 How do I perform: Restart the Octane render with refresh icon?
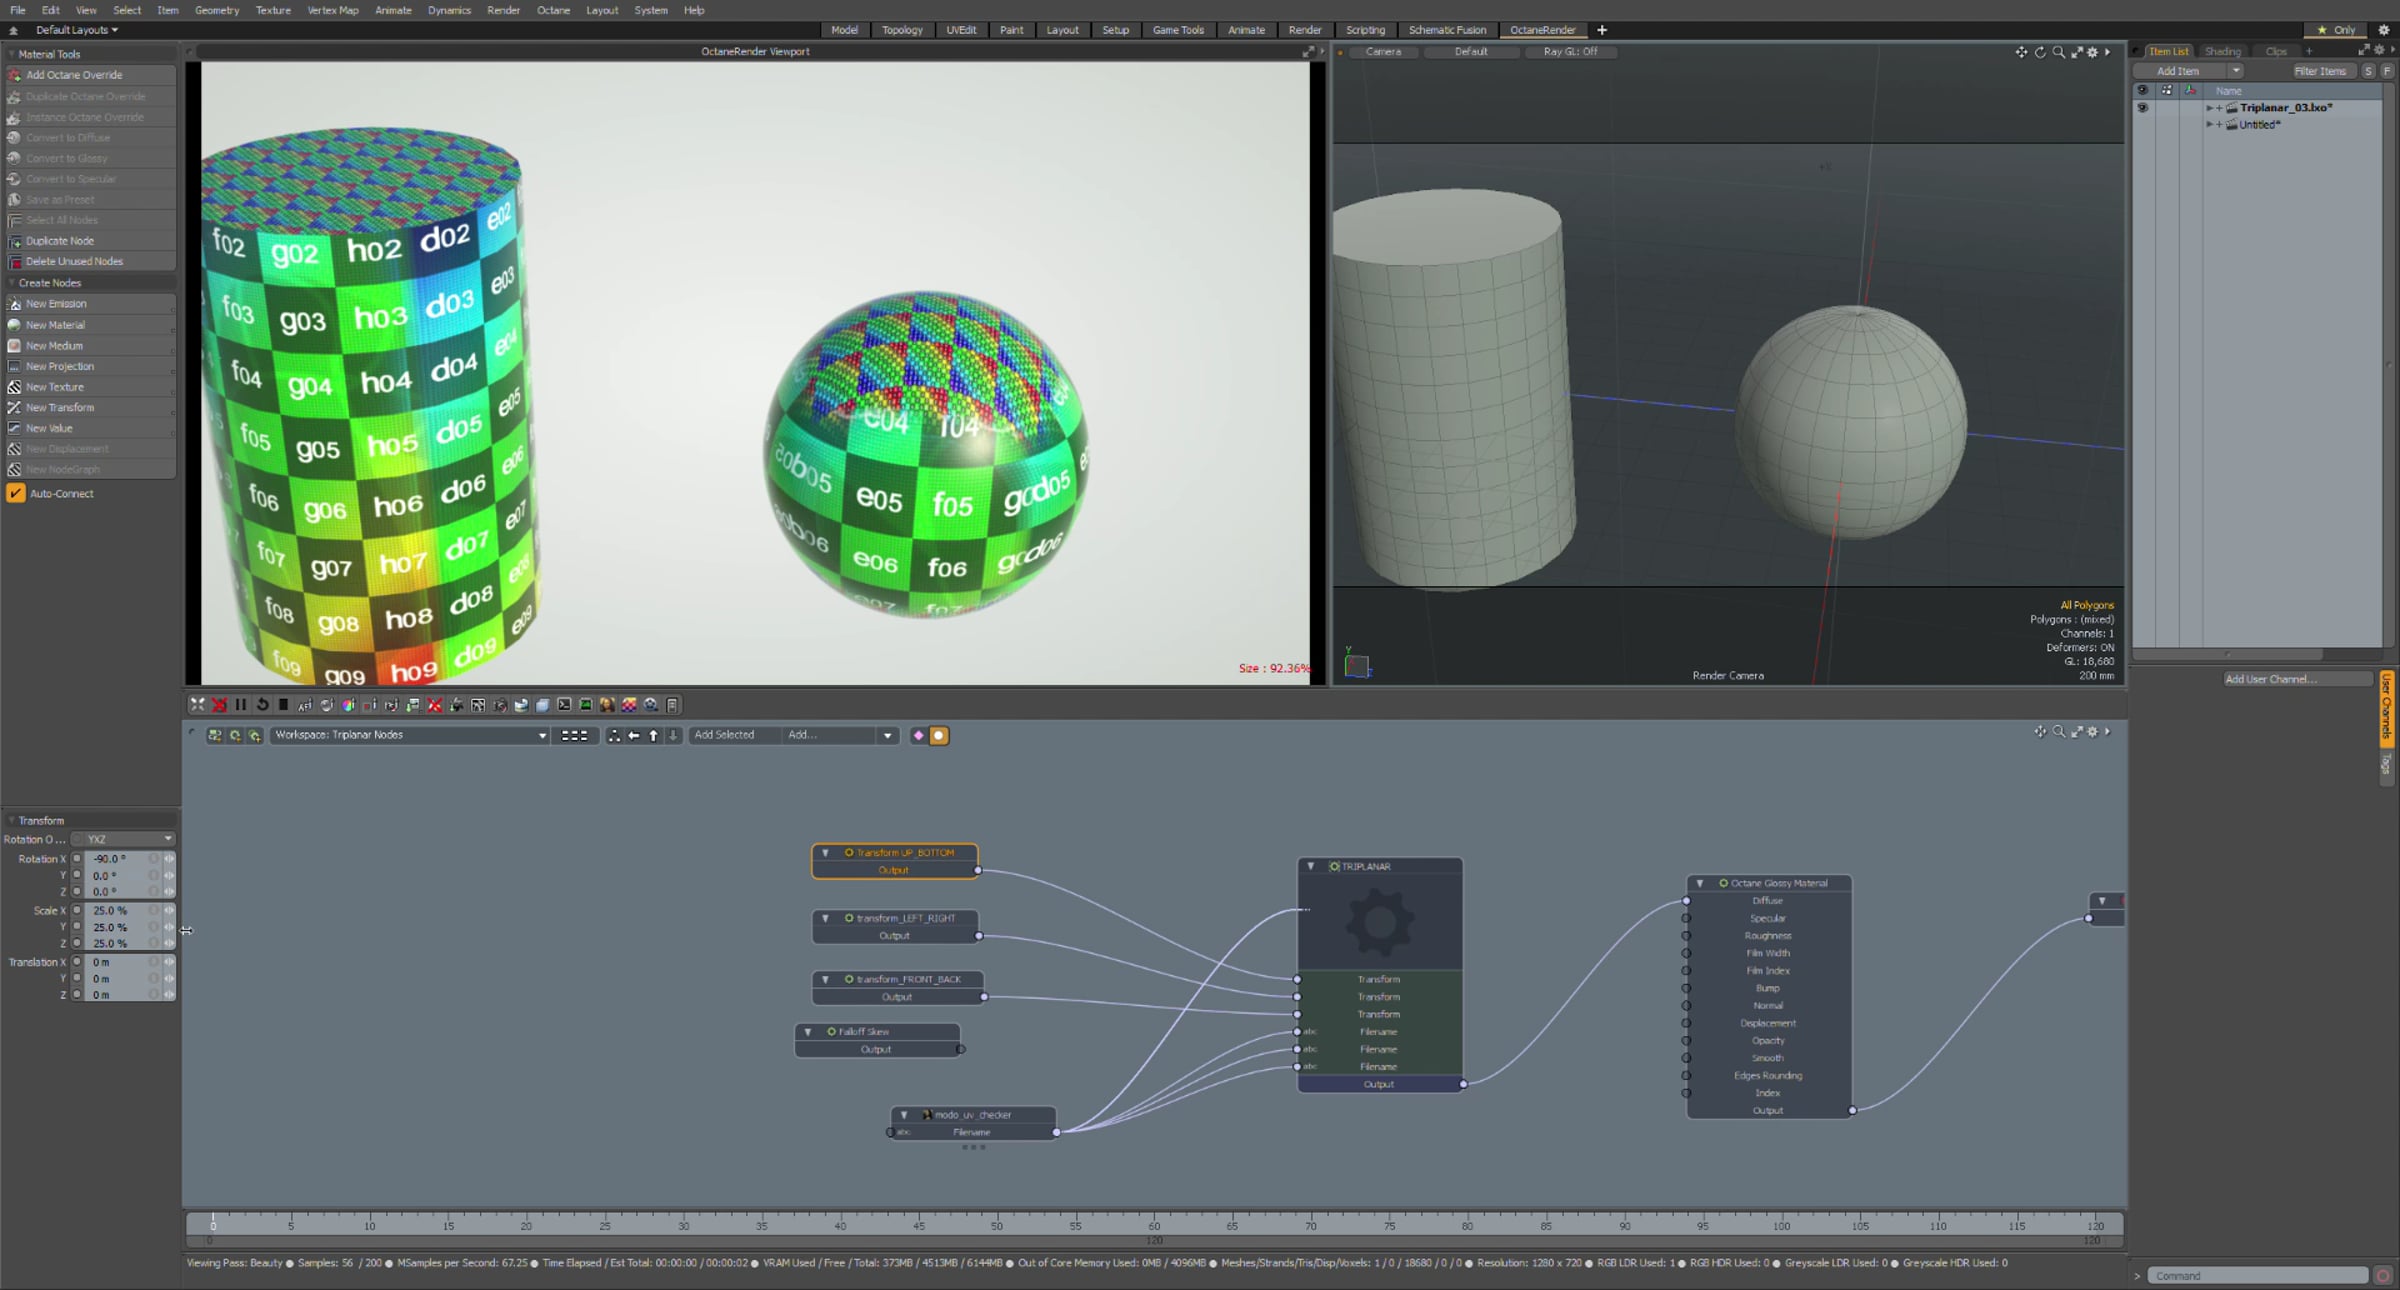(262, 705)
